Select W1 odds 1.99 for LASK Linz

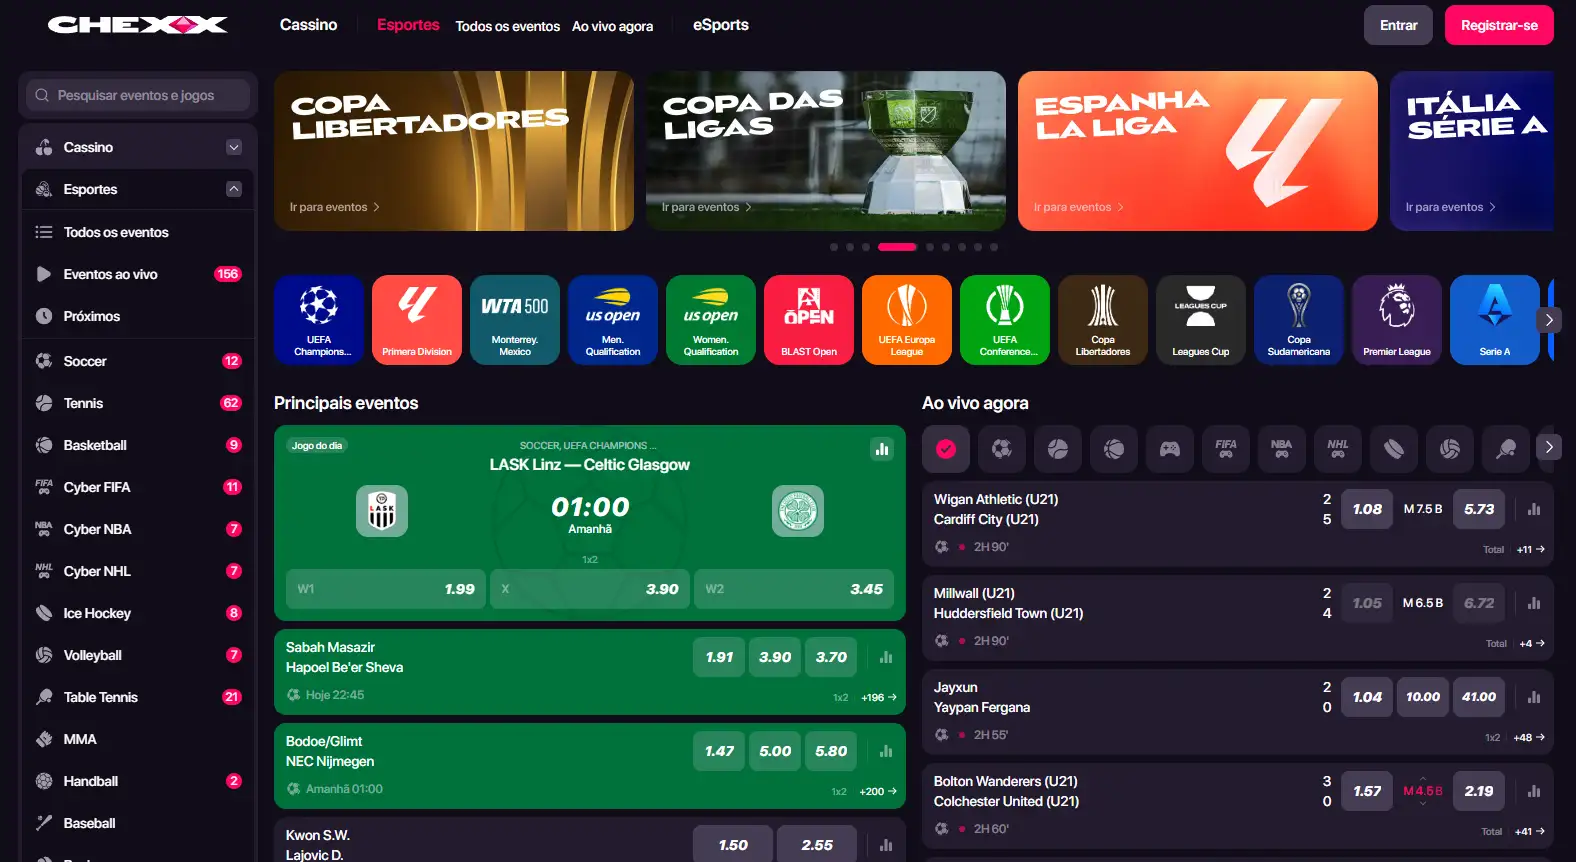[385, 589]
